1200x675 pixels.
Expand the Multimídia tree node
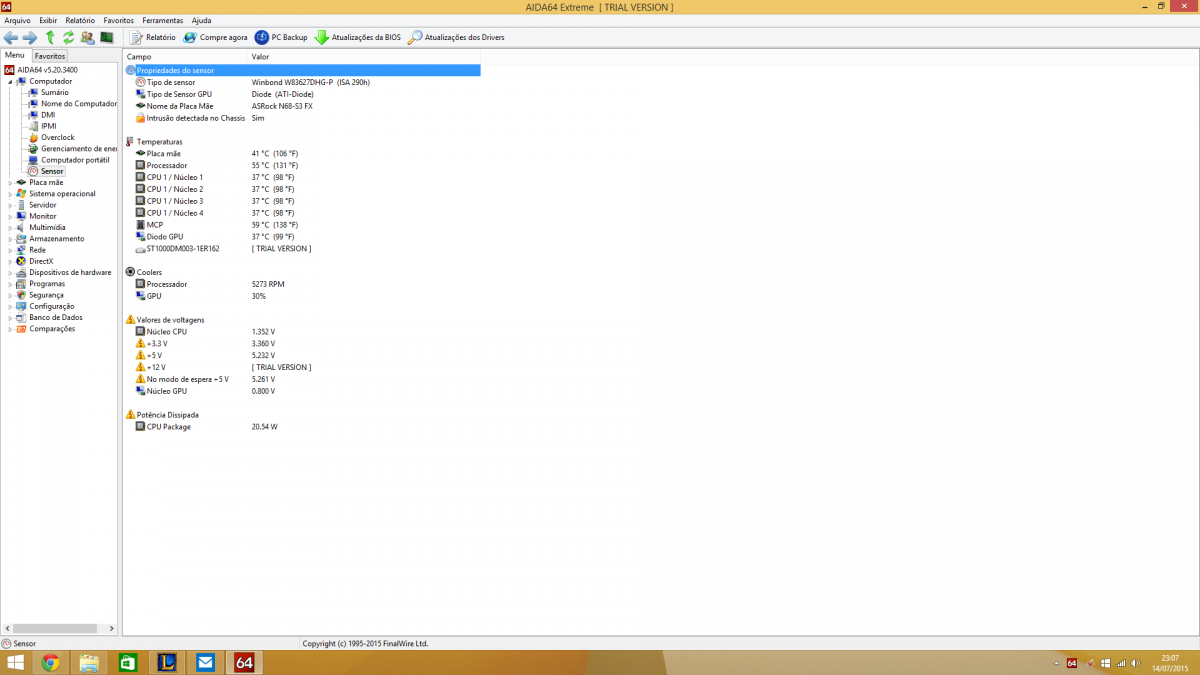pos(10,227)
